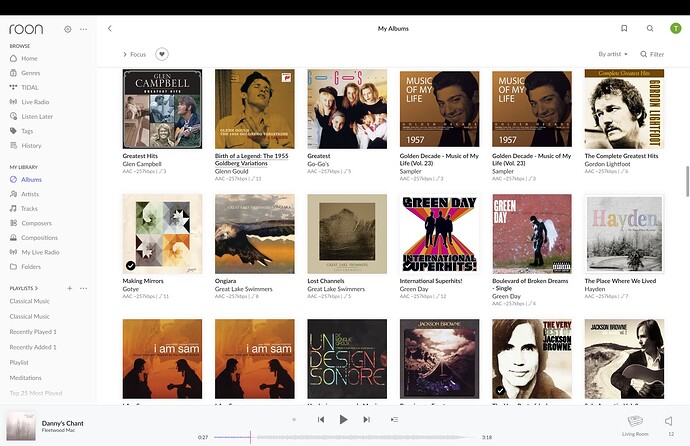Open the Undesign Sonore album cover
Viewport: 690px width, 446px height.
click(347, 359)
